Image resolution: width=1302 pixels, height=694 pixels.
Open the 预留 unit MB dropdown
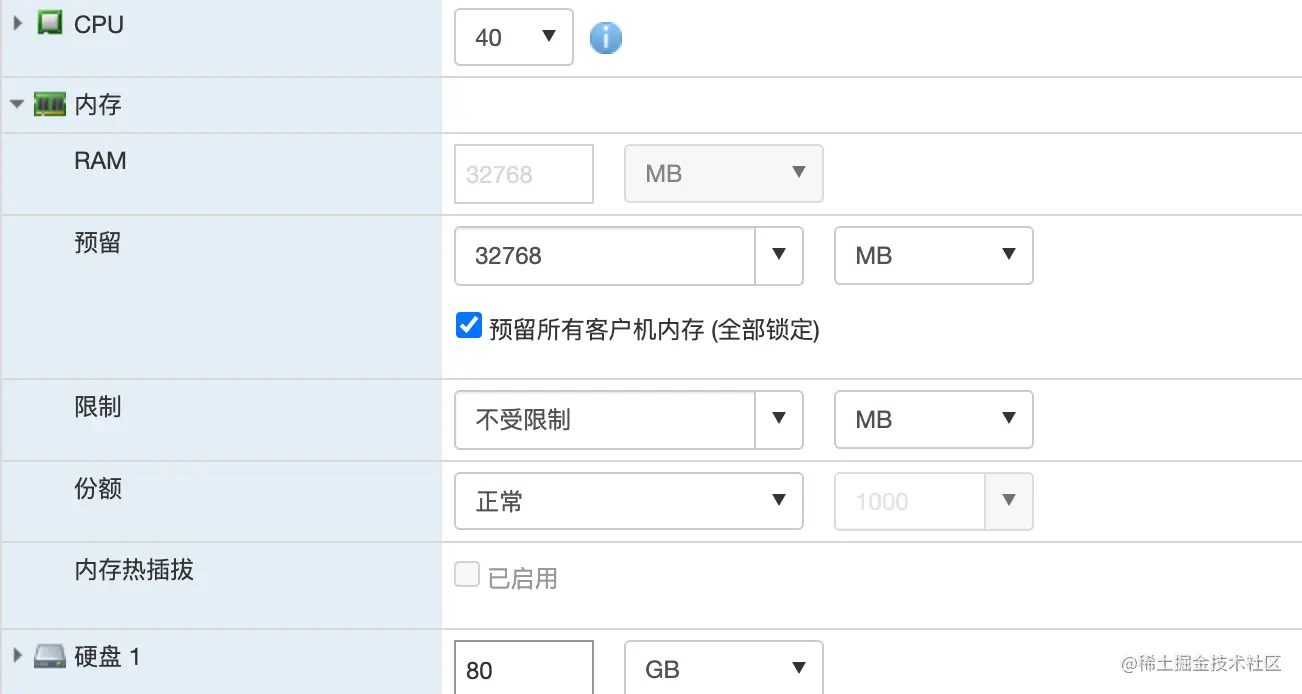[934, 255]
